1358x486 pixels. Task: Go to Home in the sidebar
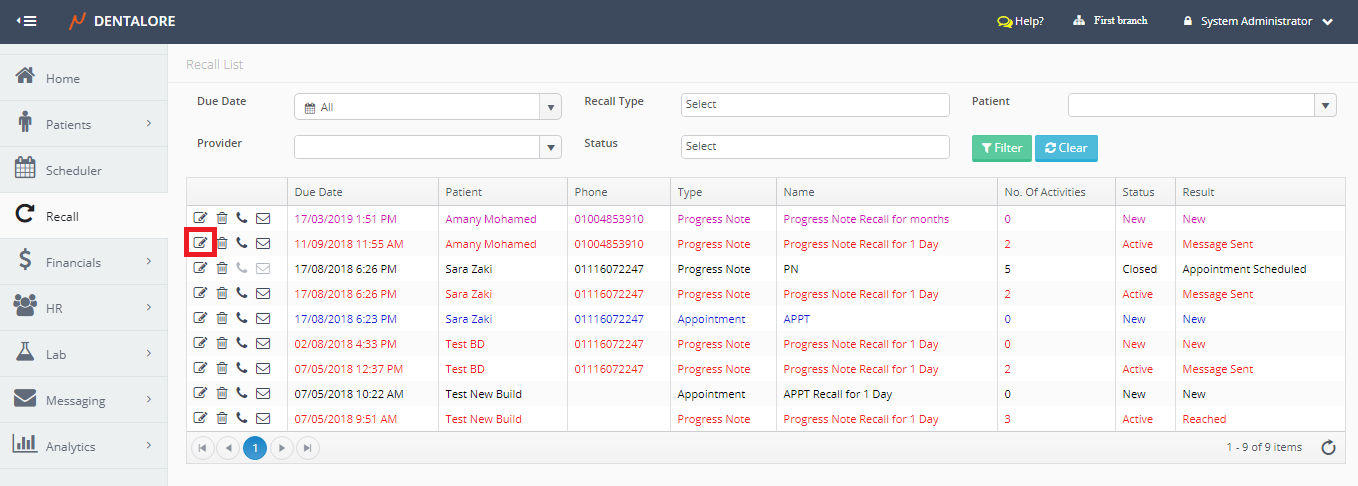62,79
